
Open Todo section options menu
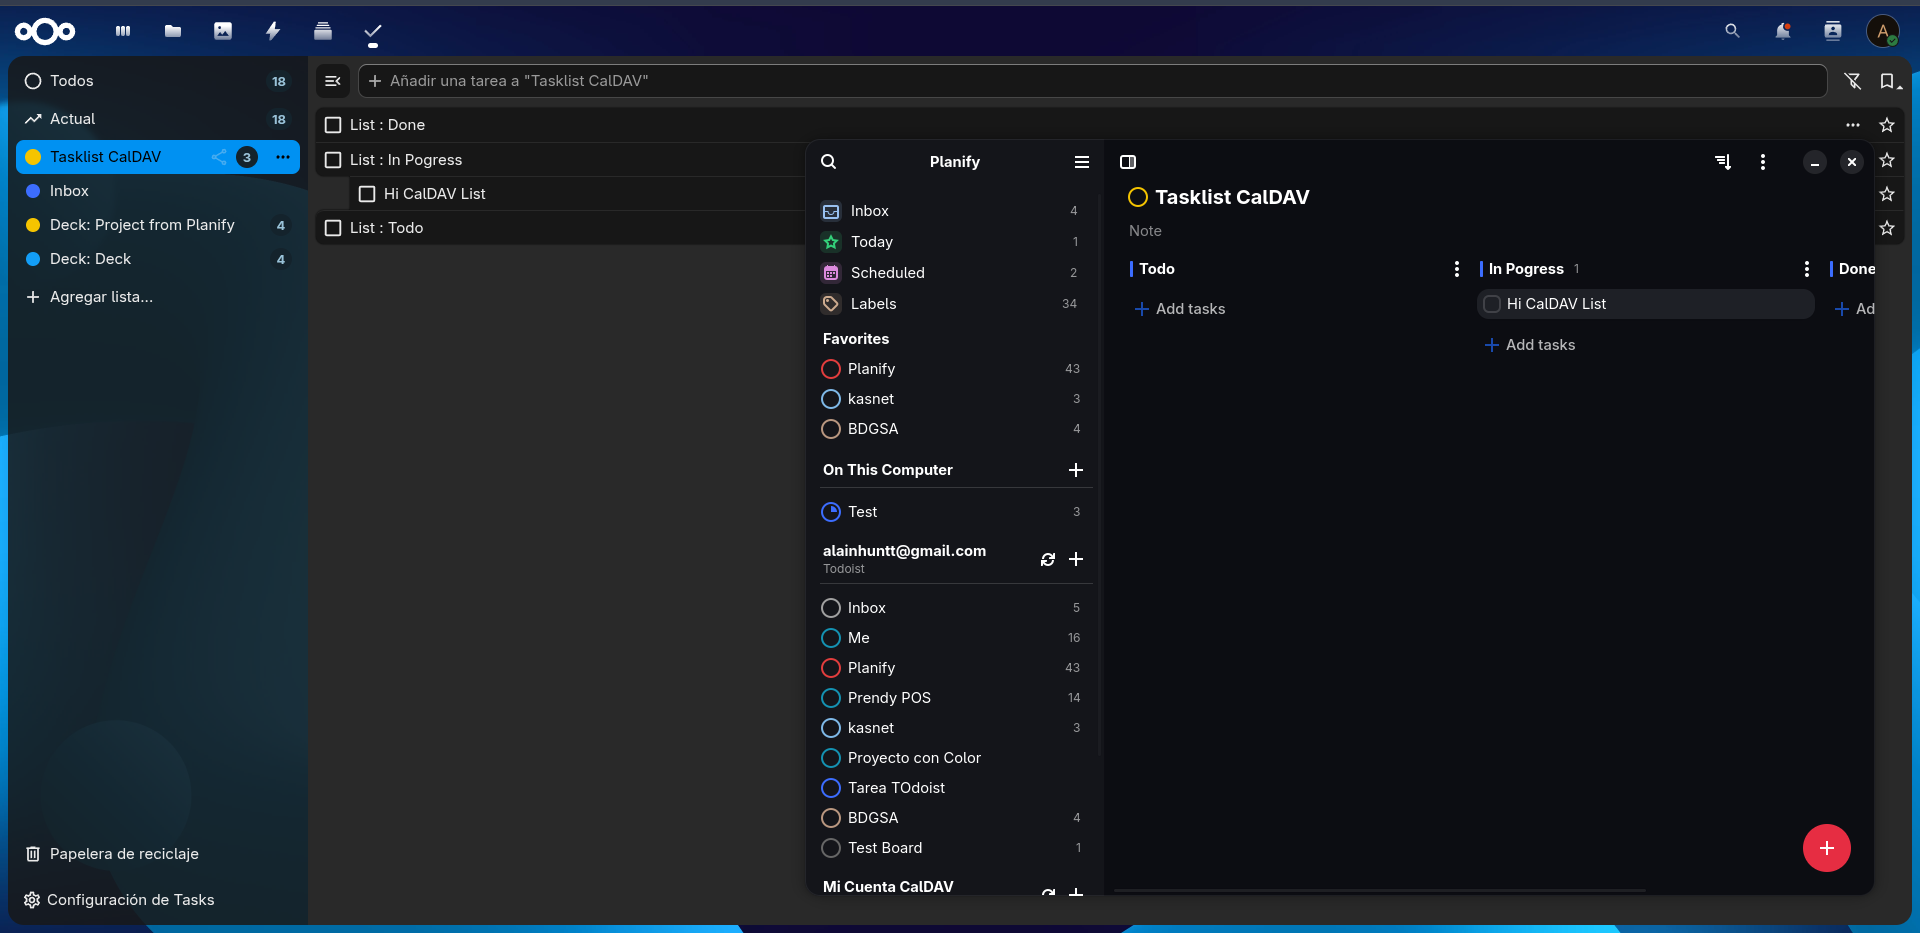click(1457, 269)
